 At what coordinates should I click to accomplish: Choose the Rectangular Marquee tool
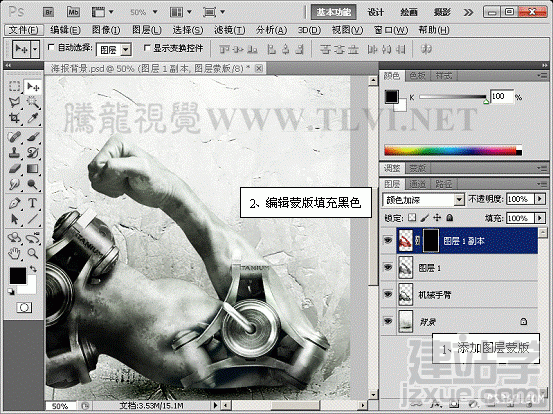point(14,87)
